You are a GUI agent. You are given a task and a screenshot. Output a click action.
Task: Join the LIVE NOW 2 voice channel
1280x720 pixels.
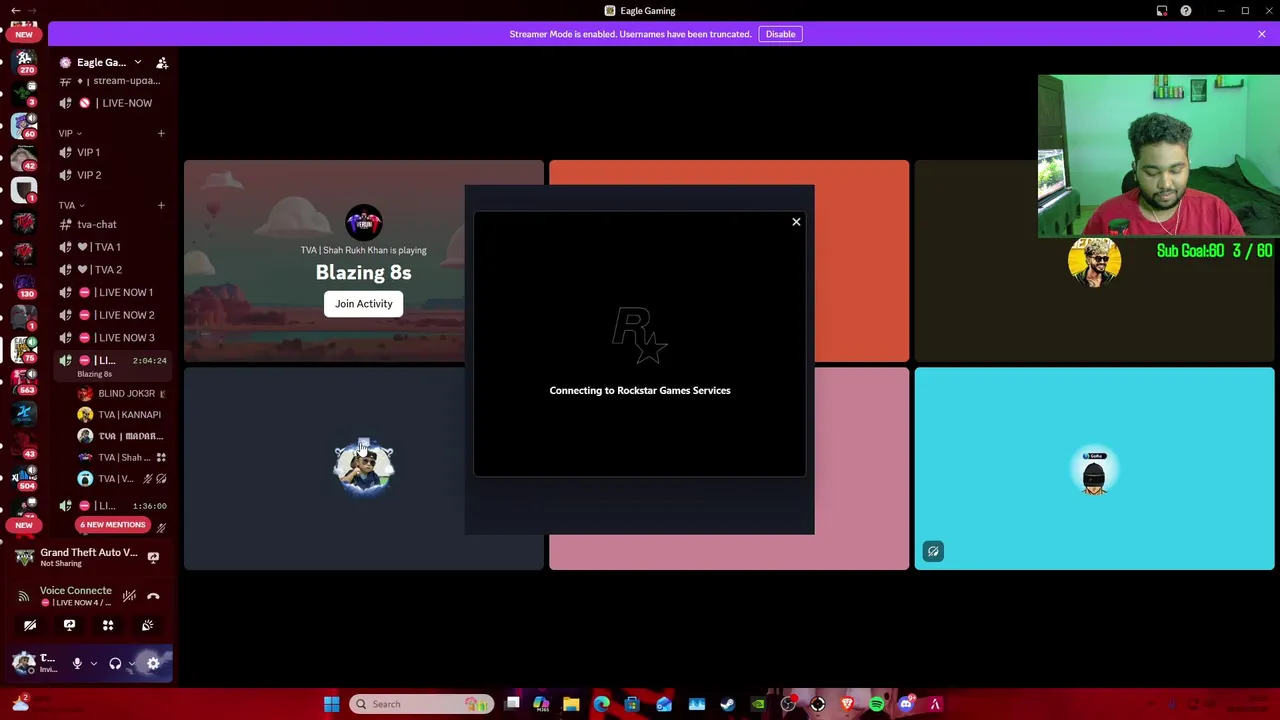click(113, 315)
